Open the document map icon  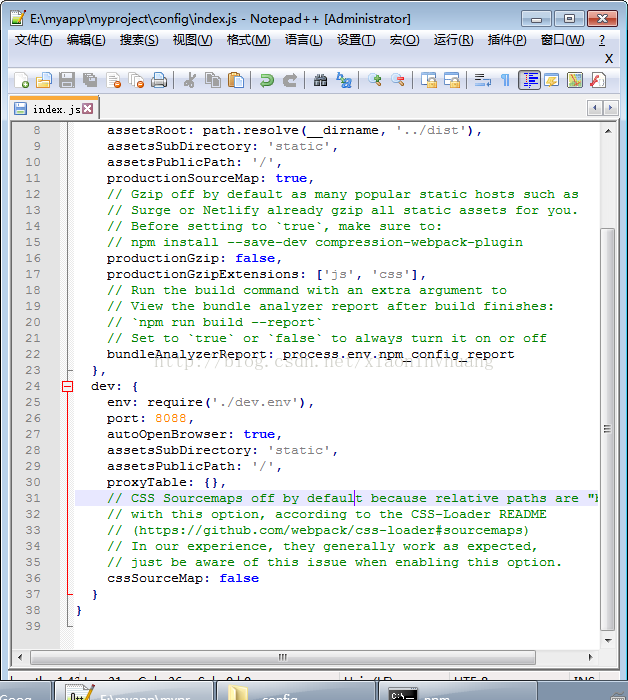pos(575,80)
